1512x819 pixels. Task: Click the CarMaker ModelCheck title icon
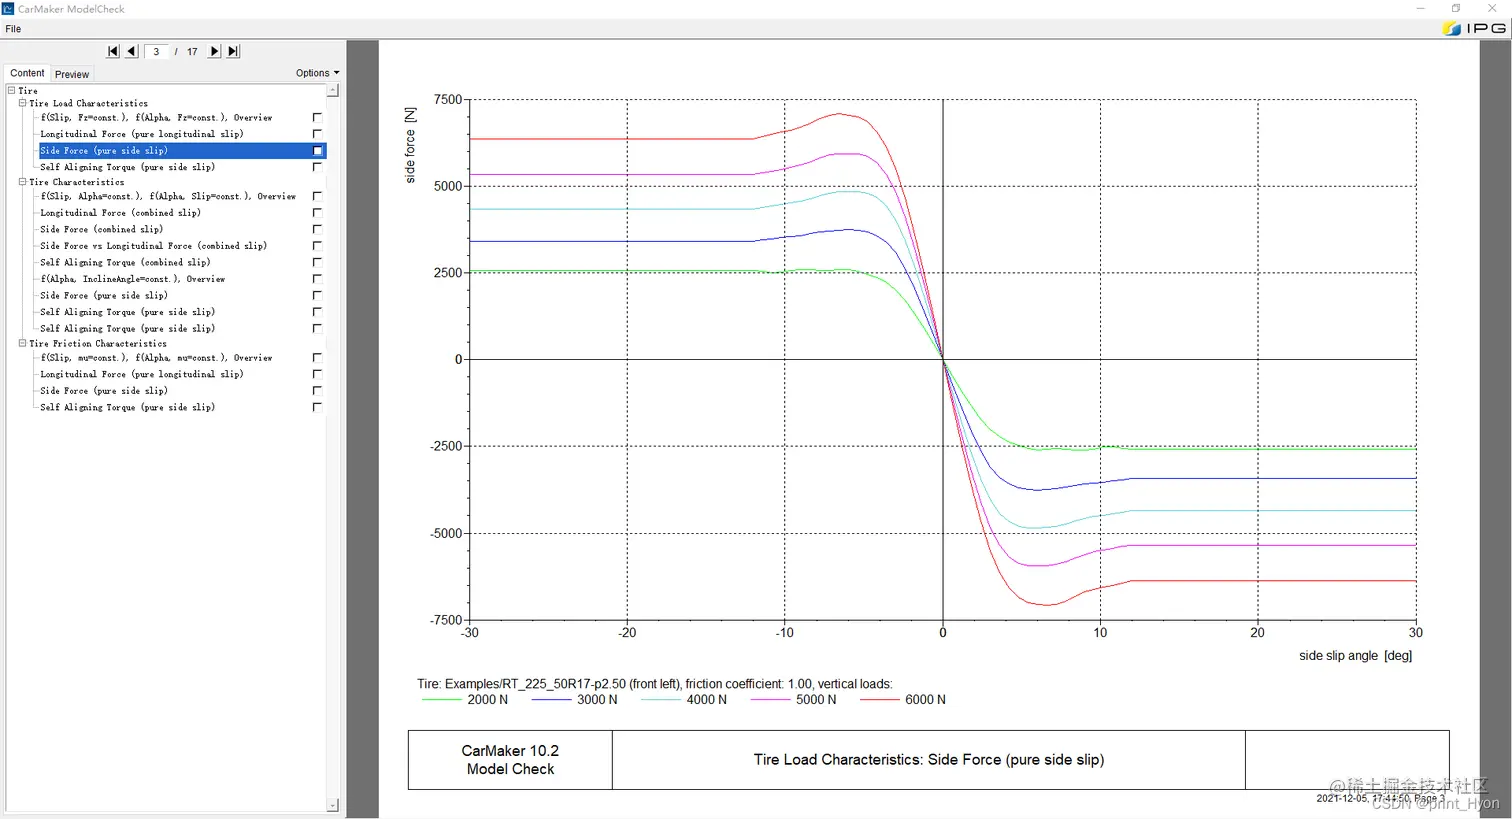[8, 9]
